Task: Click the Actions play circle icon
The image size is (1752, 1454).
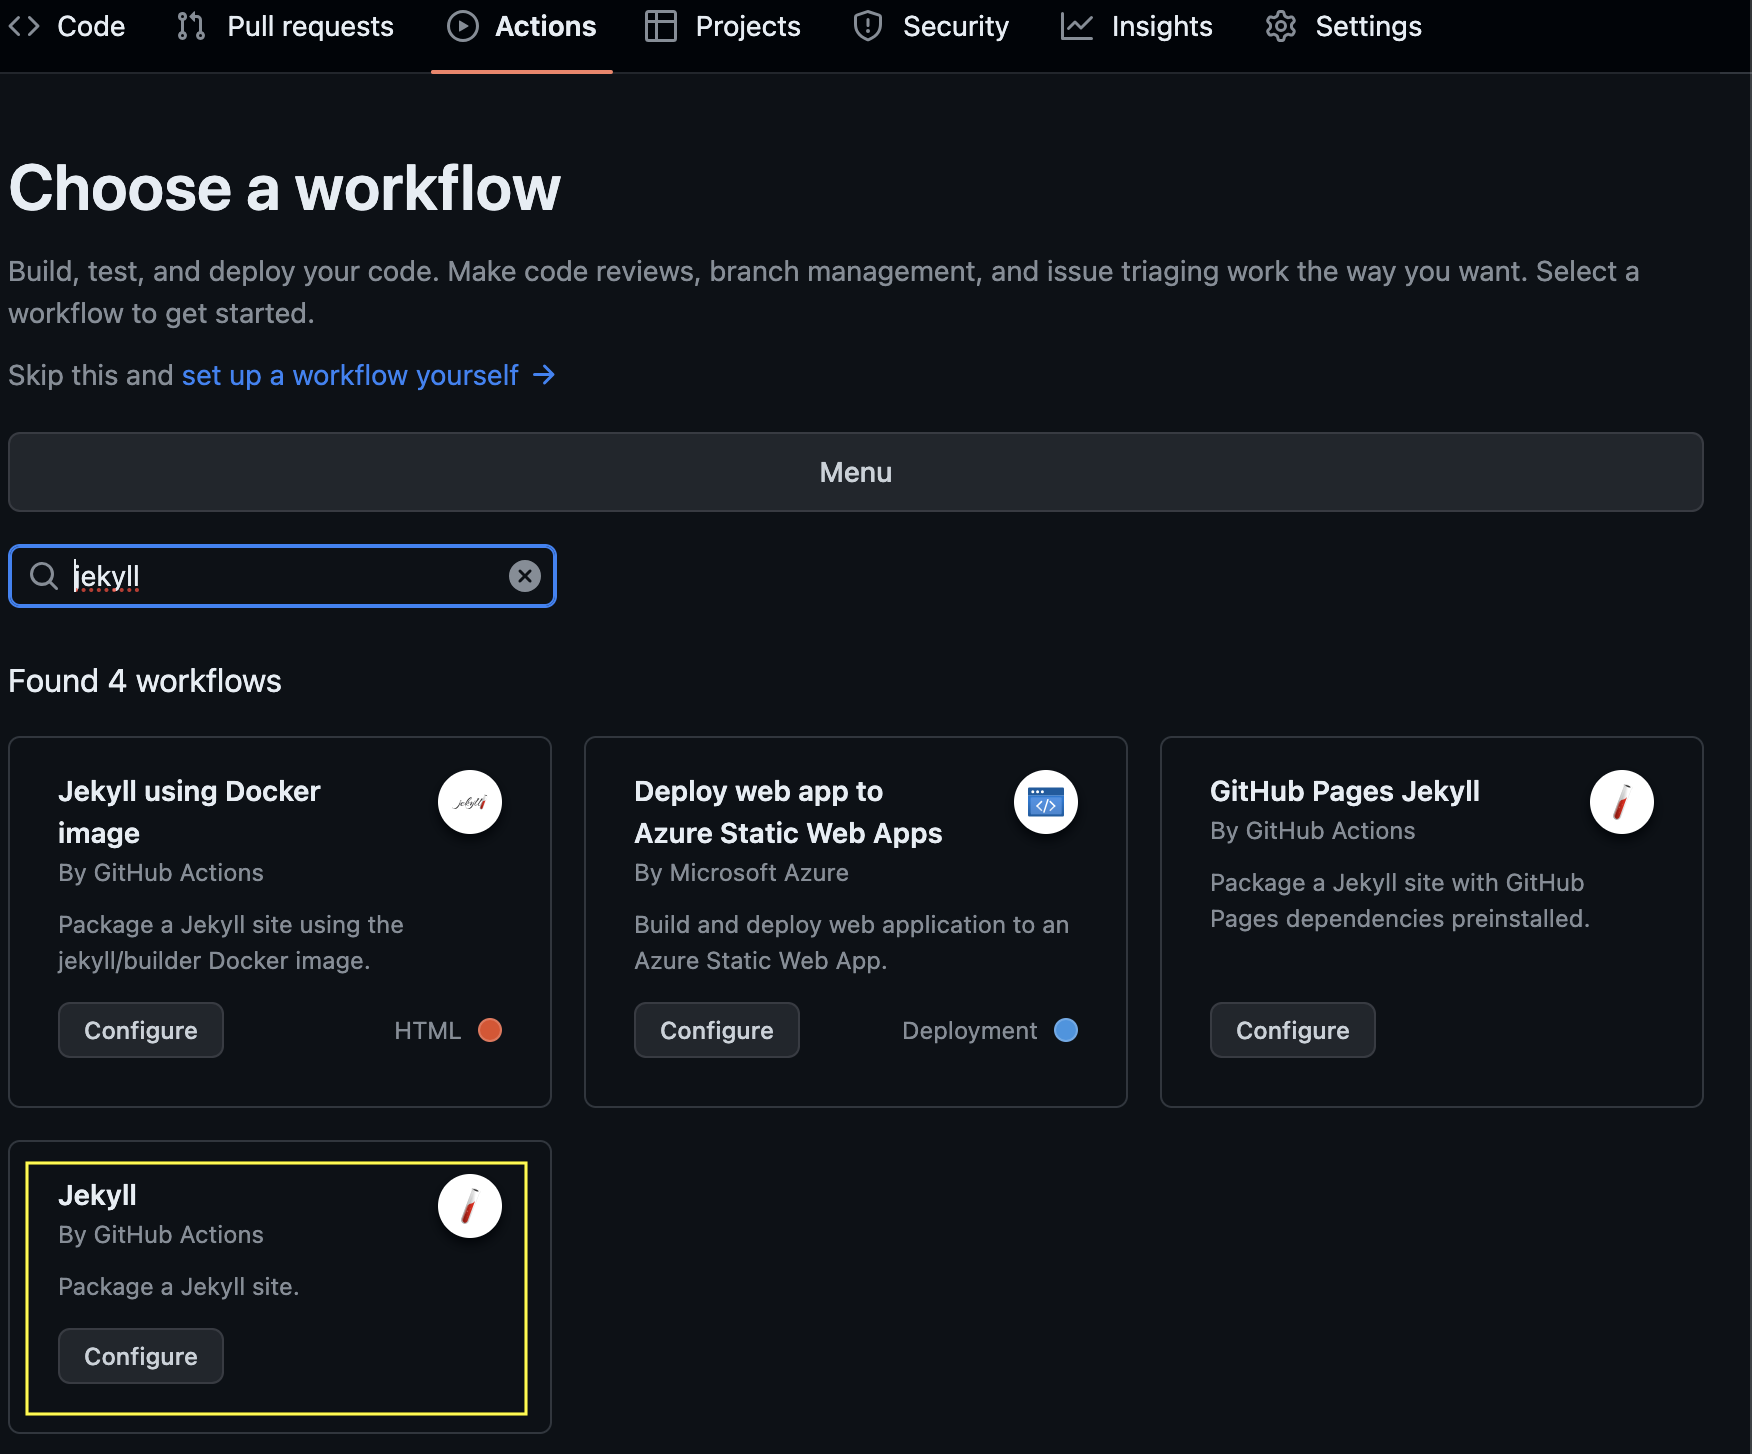Action: [x=463, y=27]
